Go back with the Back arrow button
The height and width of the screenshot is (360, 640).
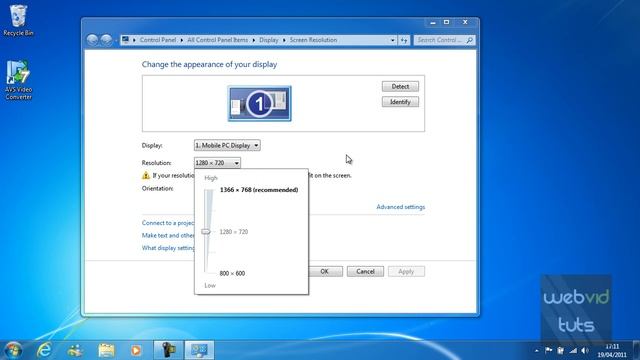(92, 40)
